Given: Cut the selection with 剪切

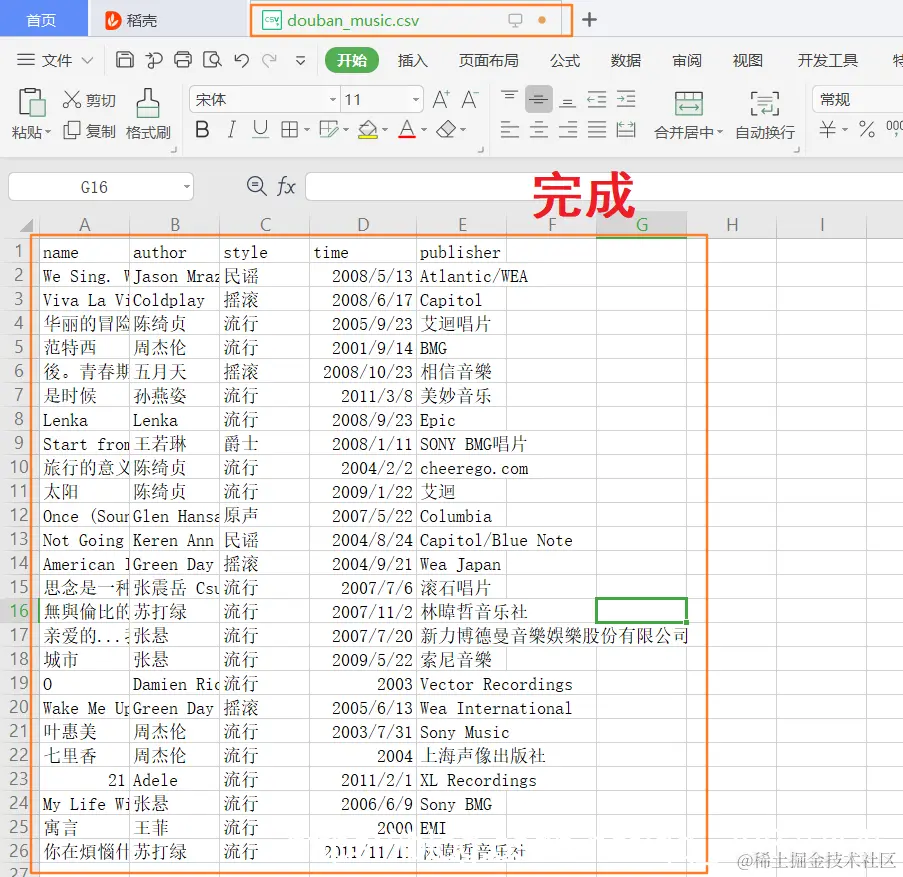Looking at the screenshot, I should coord(89,100).
